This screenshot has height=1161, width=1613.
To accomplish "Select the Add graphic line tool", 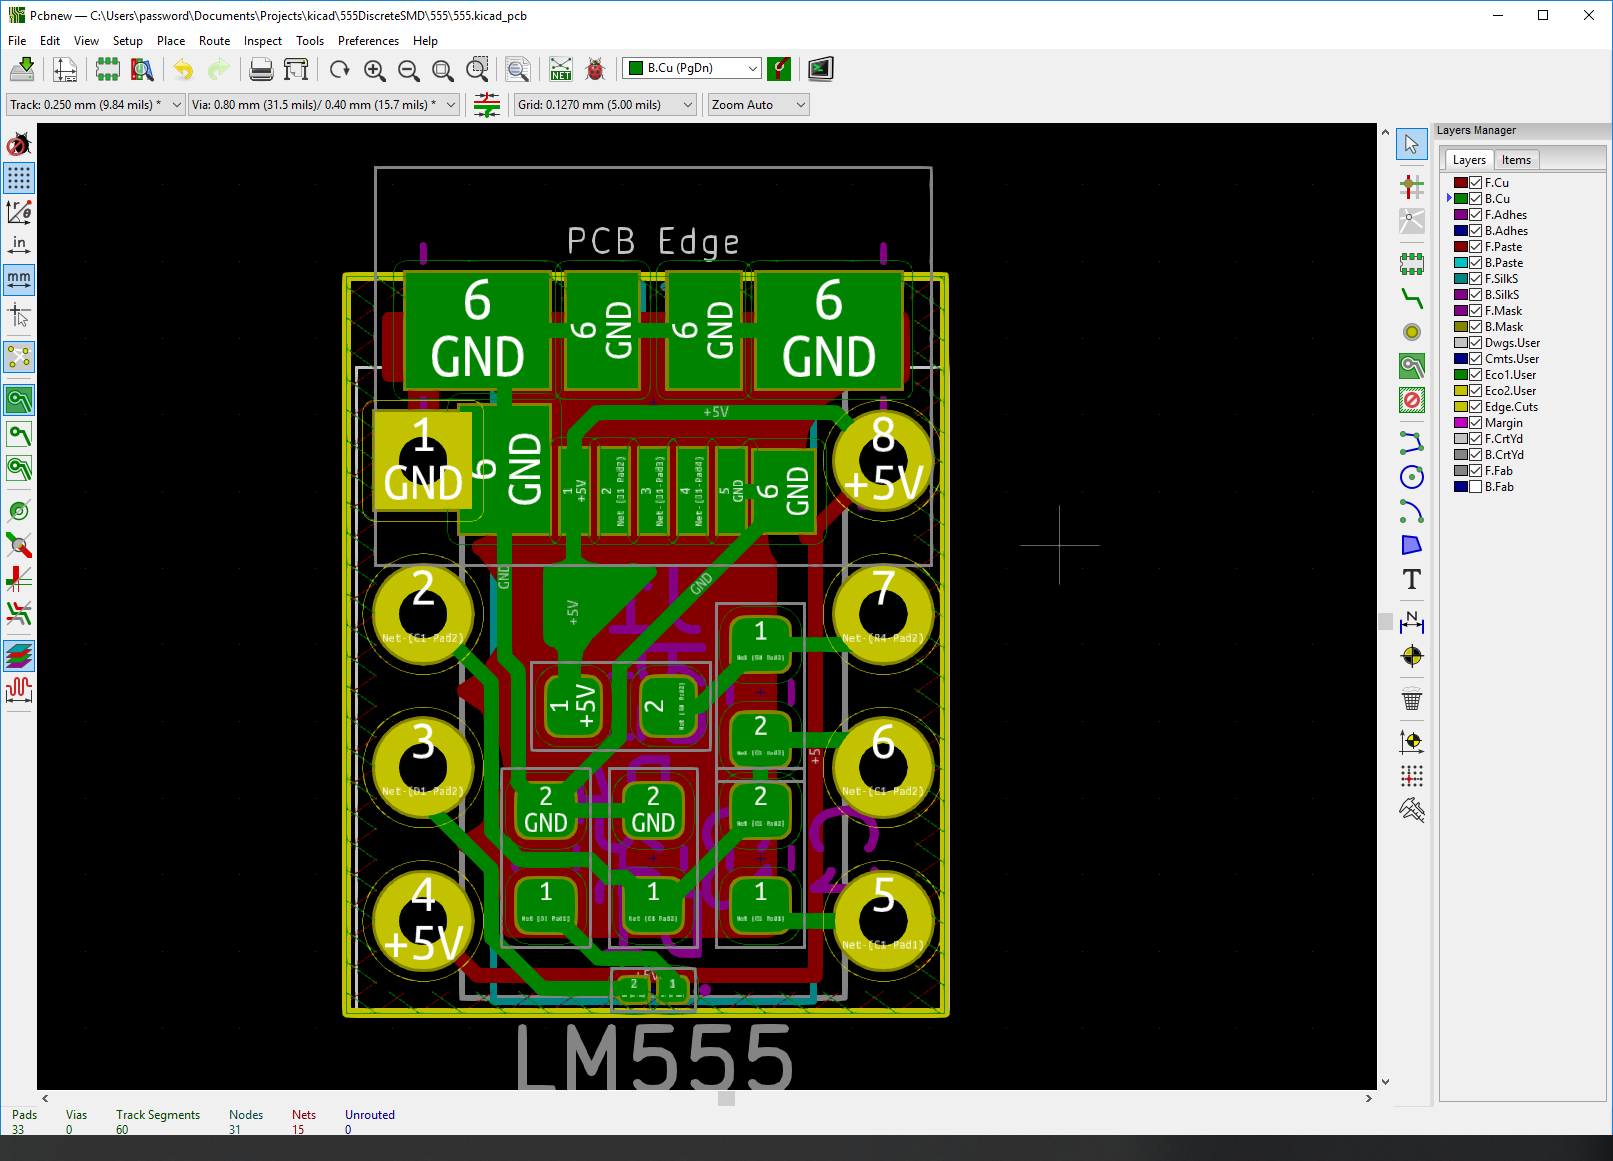I will [x=1411, y=442].
